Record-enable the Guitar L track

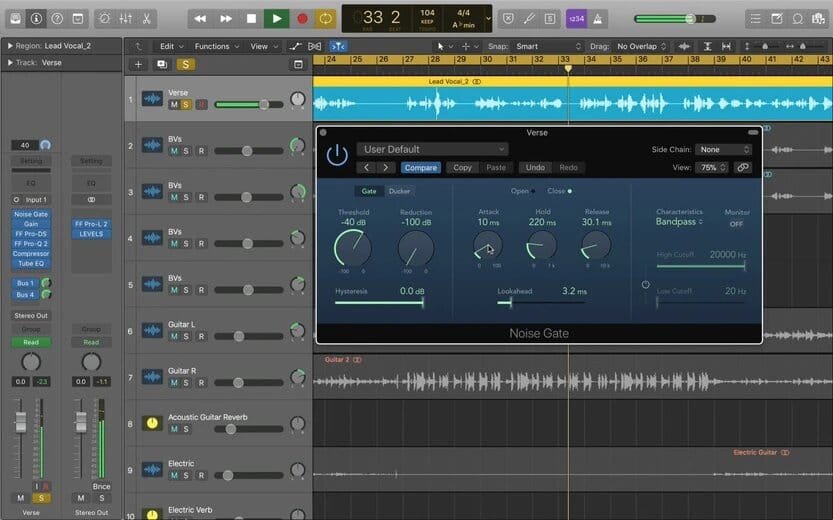(201, 336)
